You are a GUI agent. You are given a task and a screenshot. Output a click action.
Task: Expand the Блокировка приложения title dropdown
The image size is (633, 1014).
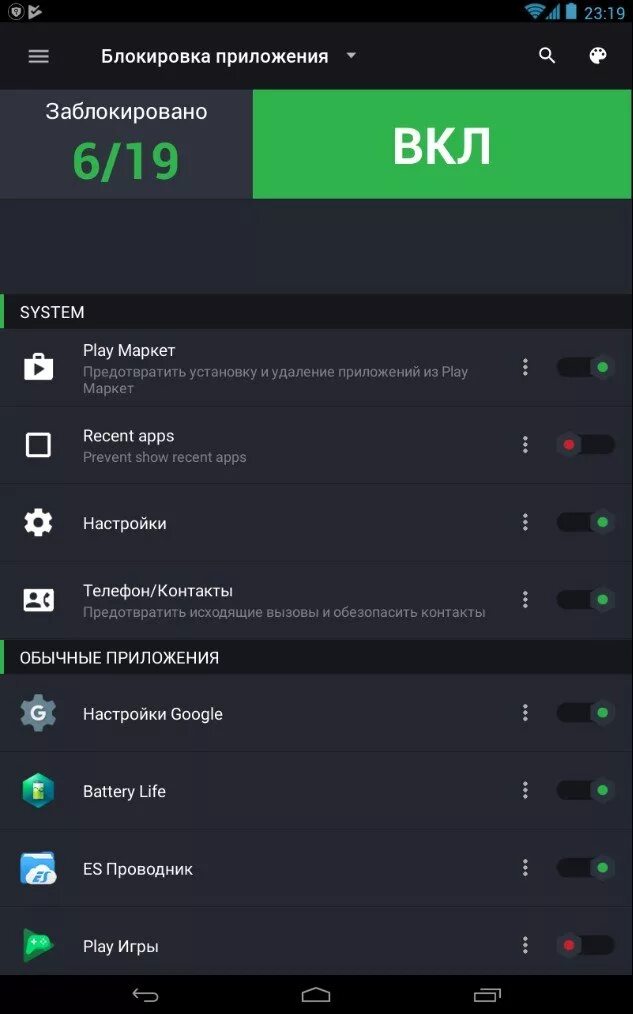351,56
